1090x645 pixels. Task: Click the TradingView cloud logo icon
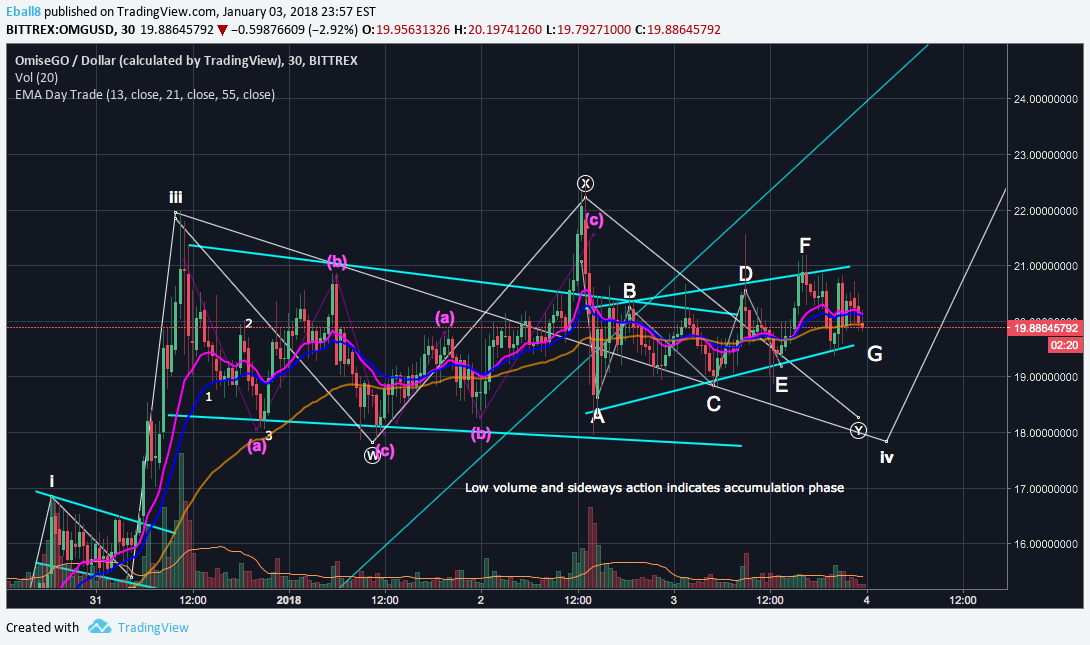(x=99, y=627)
